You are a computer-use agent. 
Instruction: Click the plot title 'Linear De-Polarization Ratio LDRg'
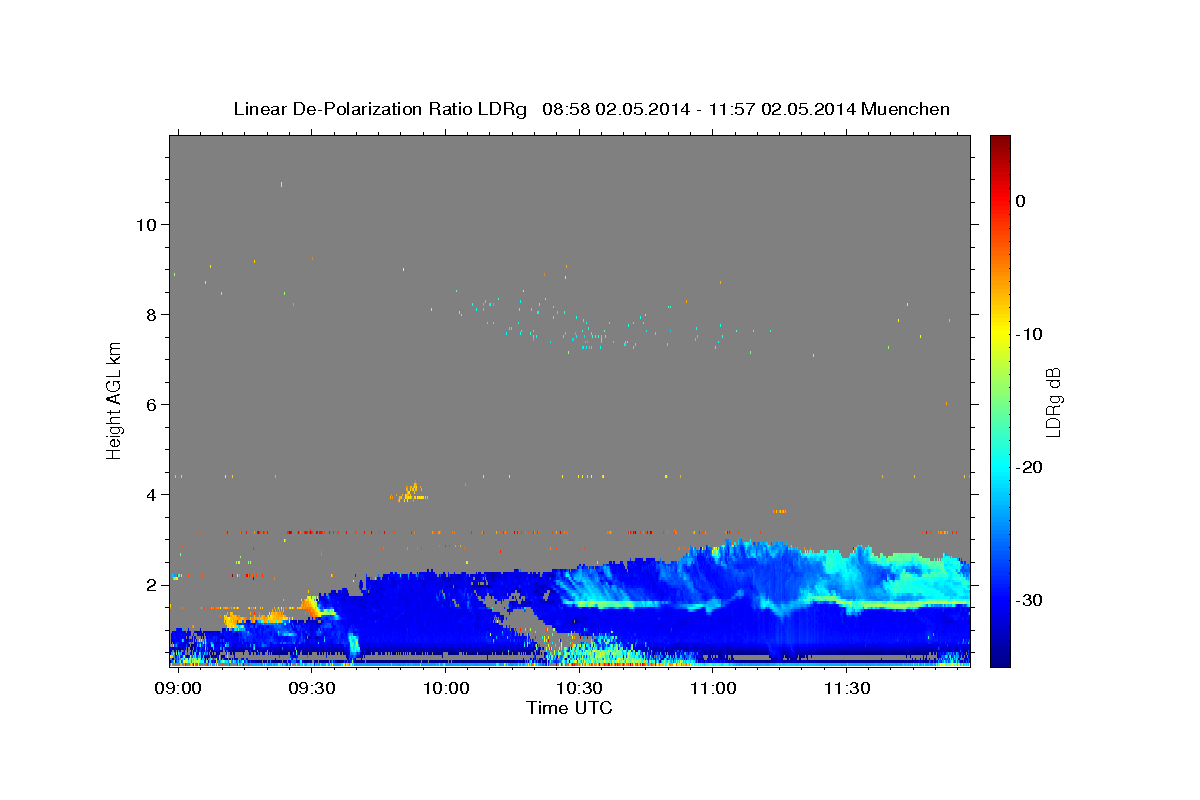click(380, 109)
